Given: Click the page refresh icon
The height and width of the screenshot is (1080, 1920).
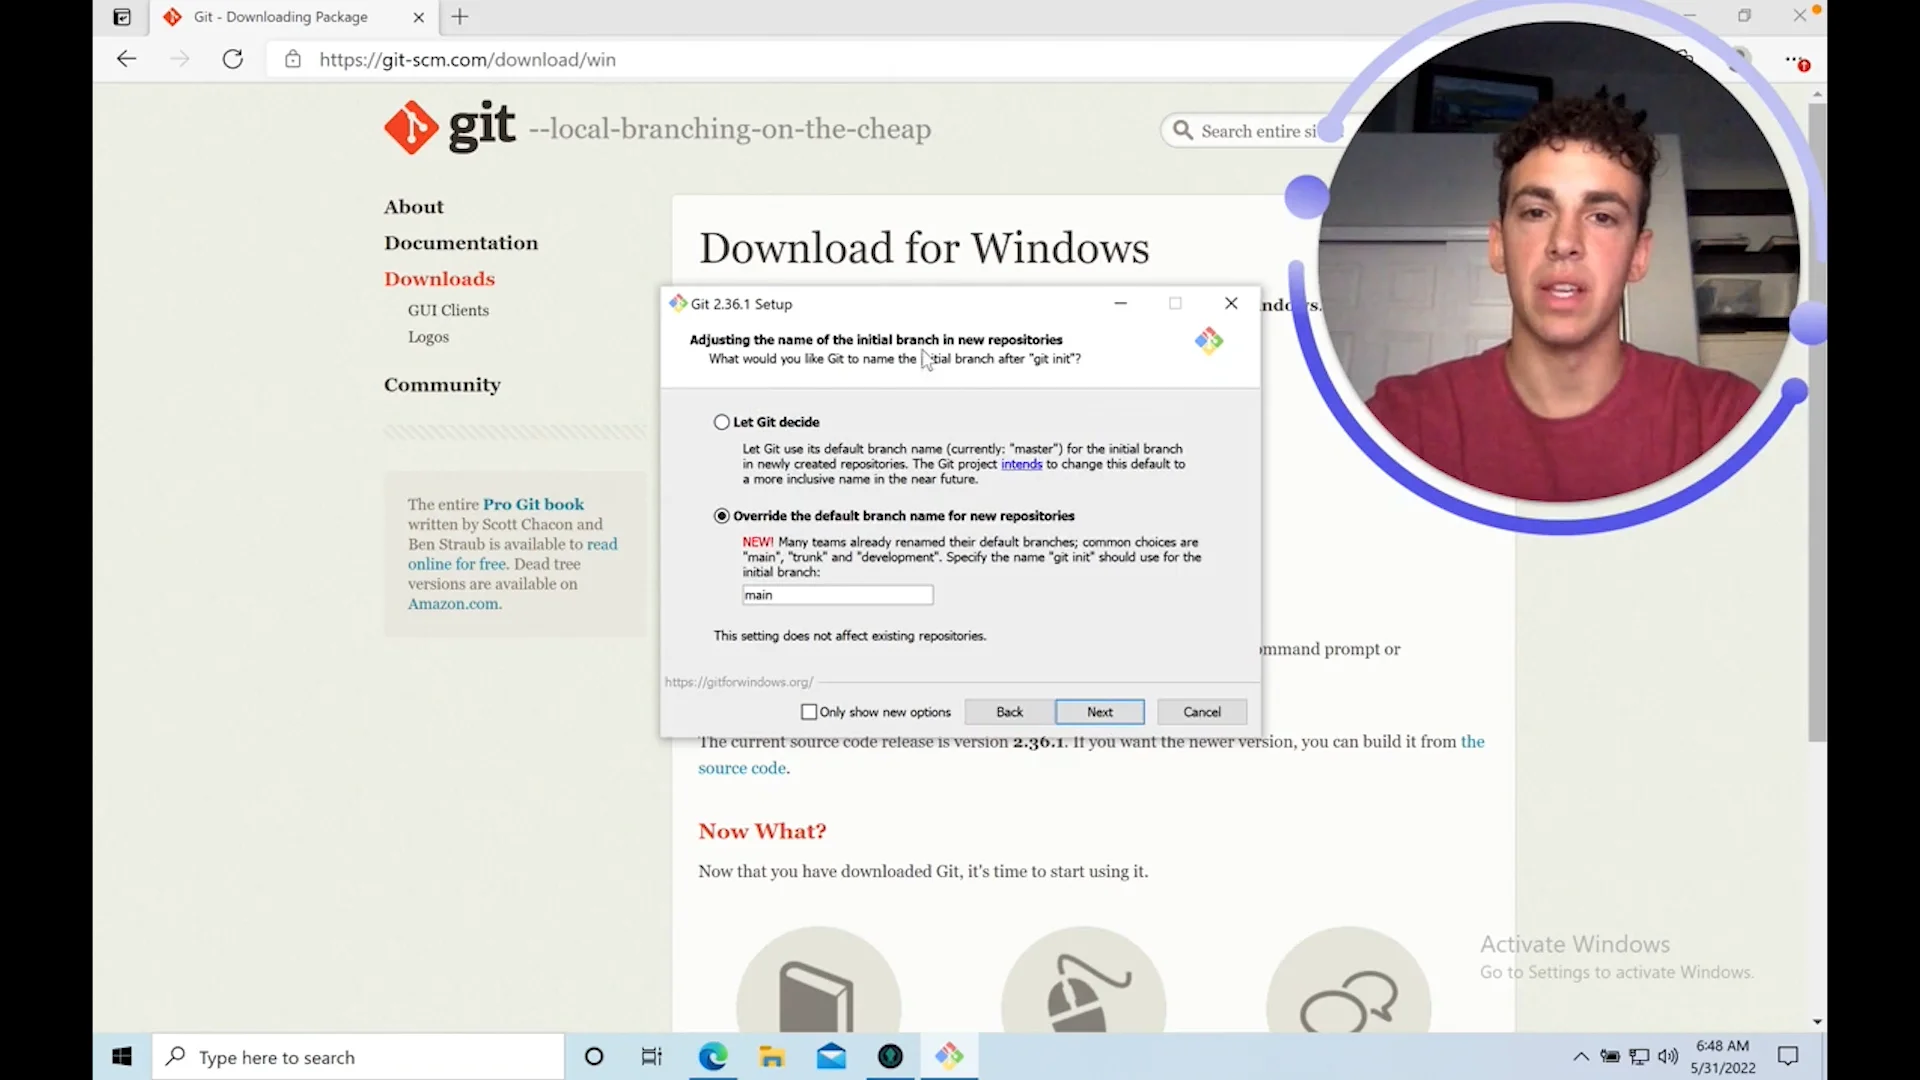Looking at the screenshot, I should [233, 59].
